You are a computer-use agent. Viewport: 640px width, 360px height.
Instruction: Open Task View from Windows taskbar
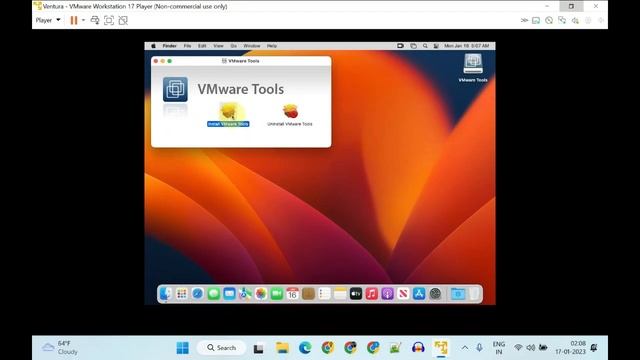(258, 348)
